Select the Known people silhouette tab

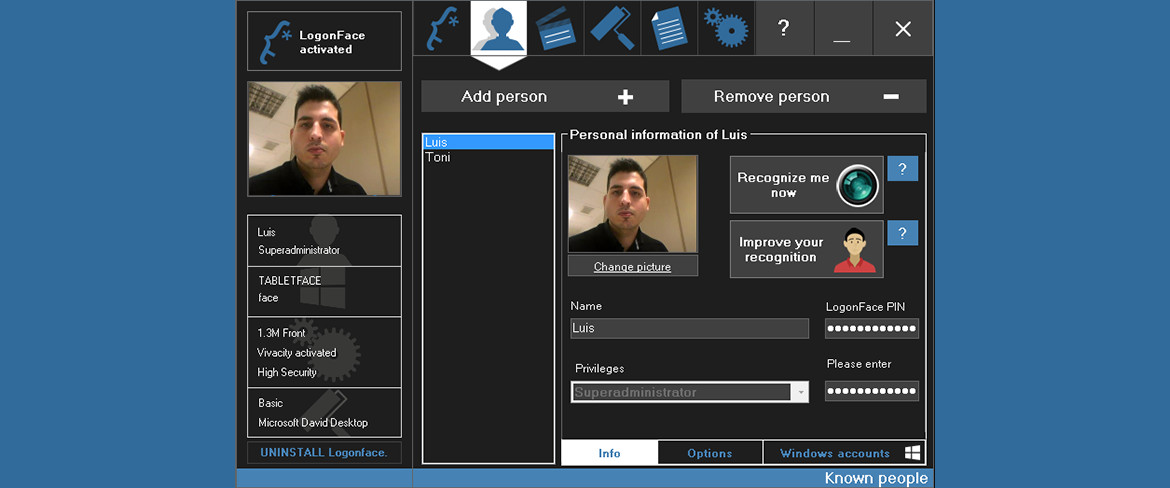pos(498,28)
